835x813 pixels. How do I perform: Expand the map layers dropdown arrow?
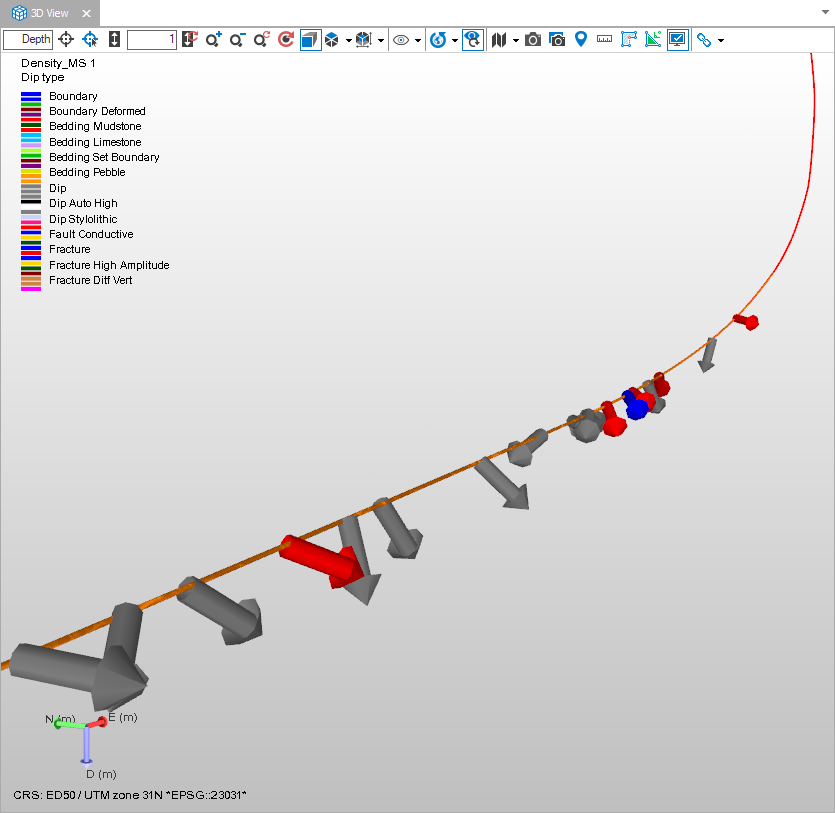[x=515, y=41]
